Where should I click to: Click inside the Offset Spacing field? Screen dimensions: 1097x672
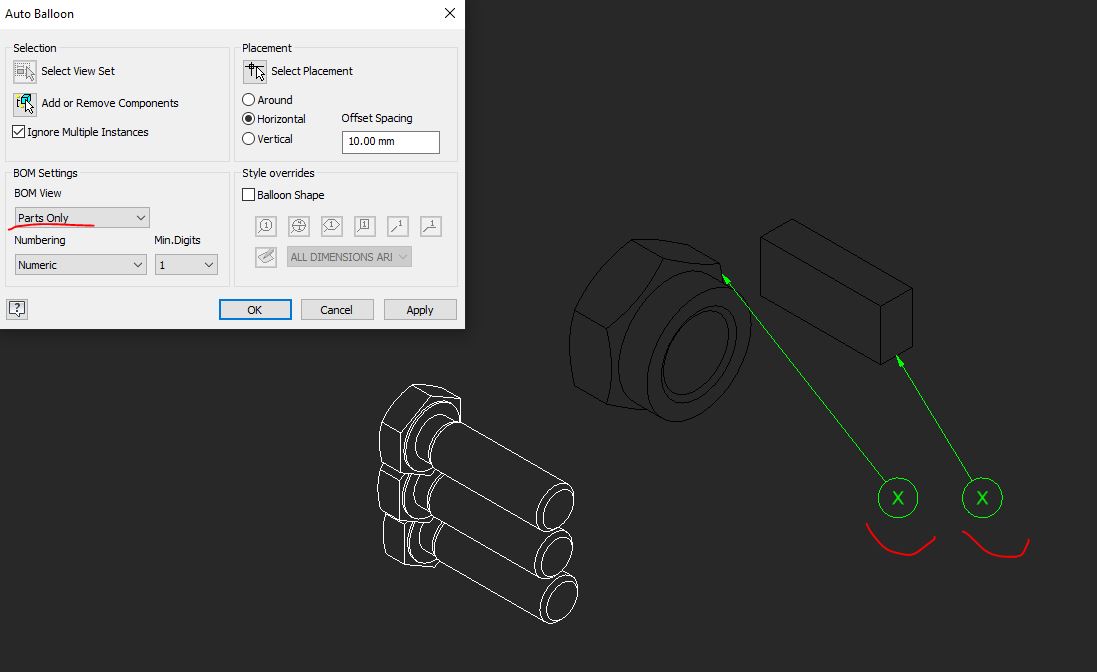pyautogui.click(x=390, y=142)
